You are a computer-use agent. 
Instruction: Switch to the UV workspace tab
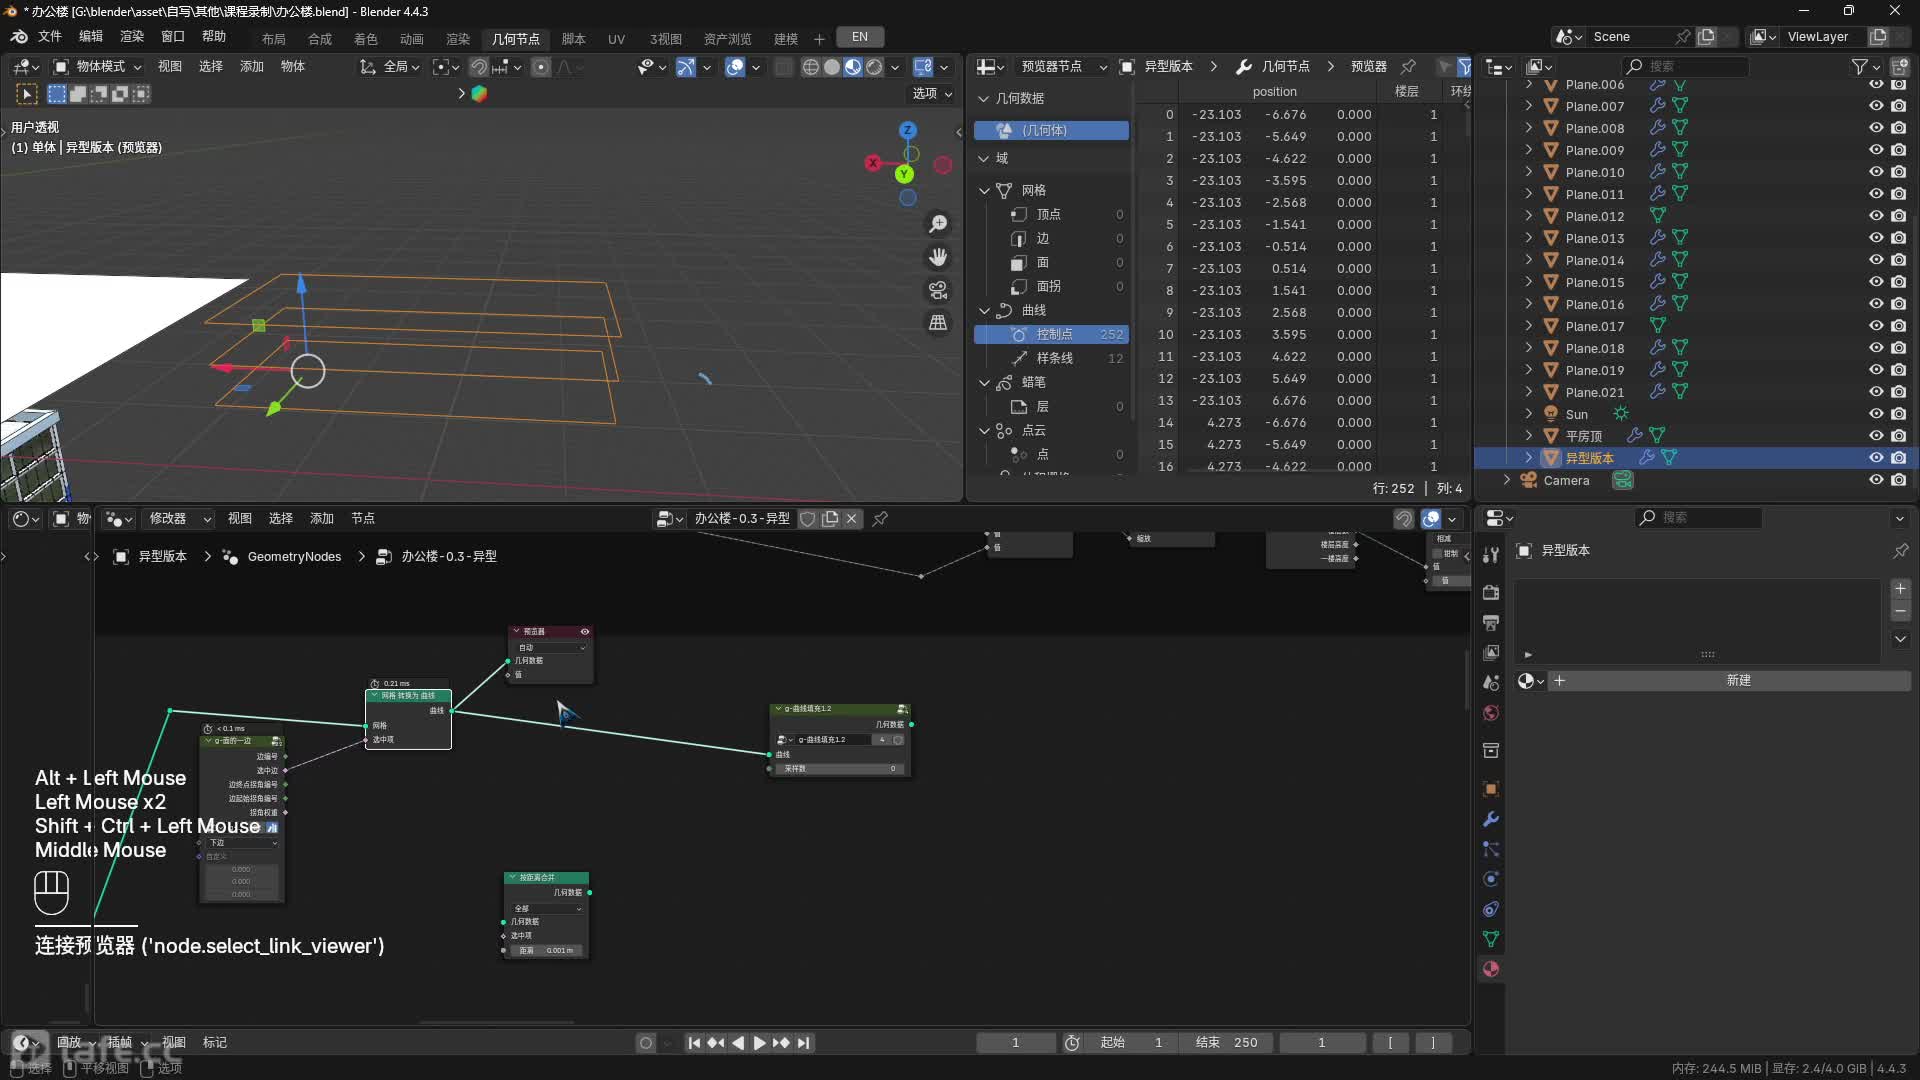pos(616,39)
